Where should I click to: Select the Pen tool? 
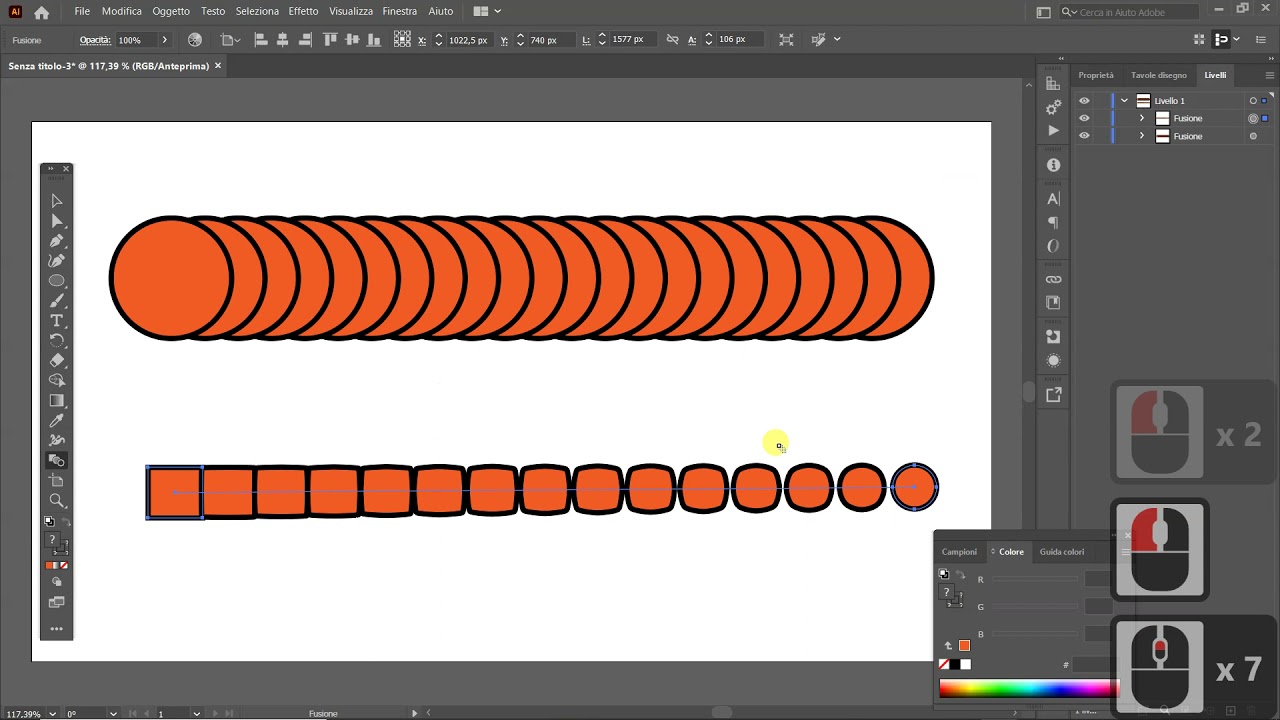(57, 241)
